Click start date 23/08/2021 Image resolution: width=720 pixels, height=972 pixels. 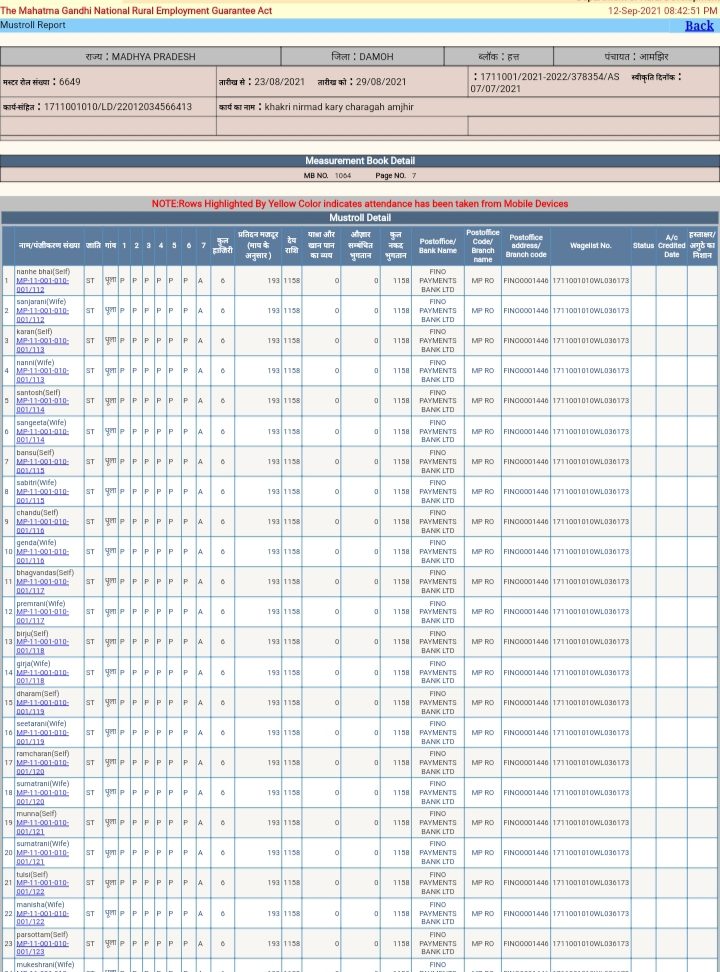pyautogui.click(x=279, y=82)
